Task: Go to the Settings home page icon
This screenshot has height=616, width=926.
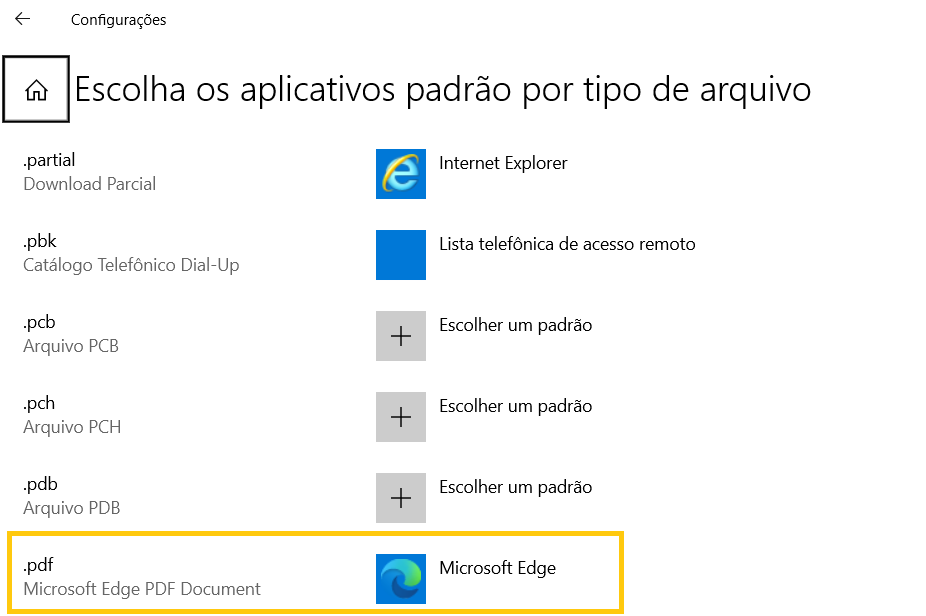Action: tap(36, 90)
